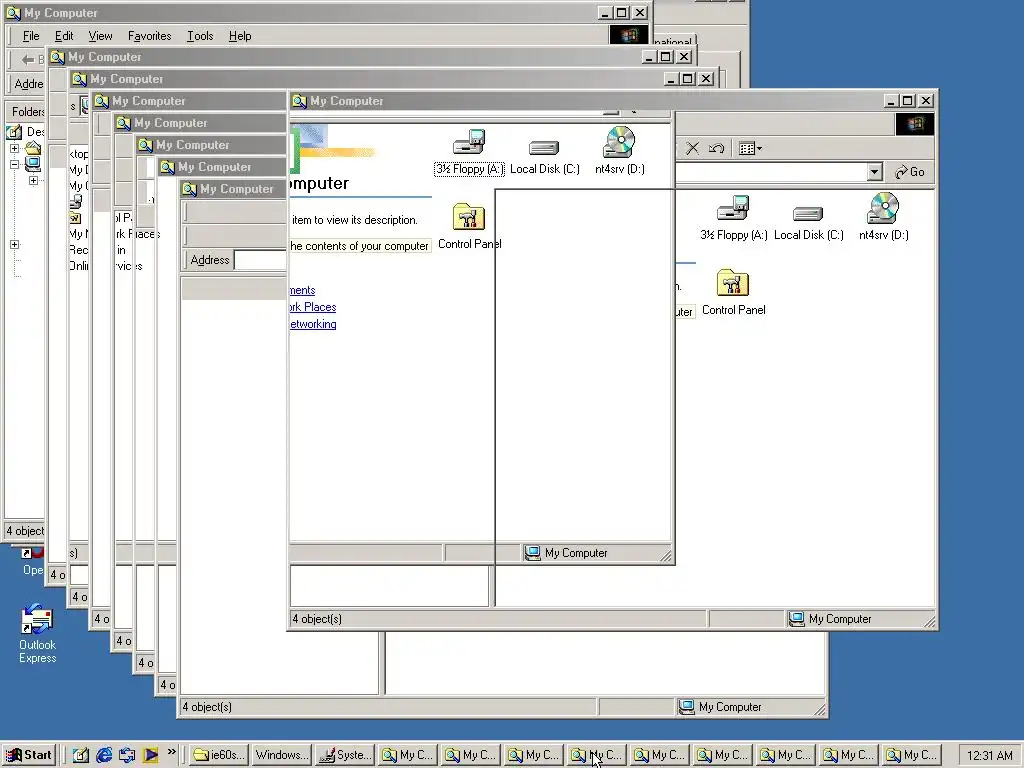Select Local Disk (C:) in the pane with the blue links
1024x768 pixels.
point(545,157)
